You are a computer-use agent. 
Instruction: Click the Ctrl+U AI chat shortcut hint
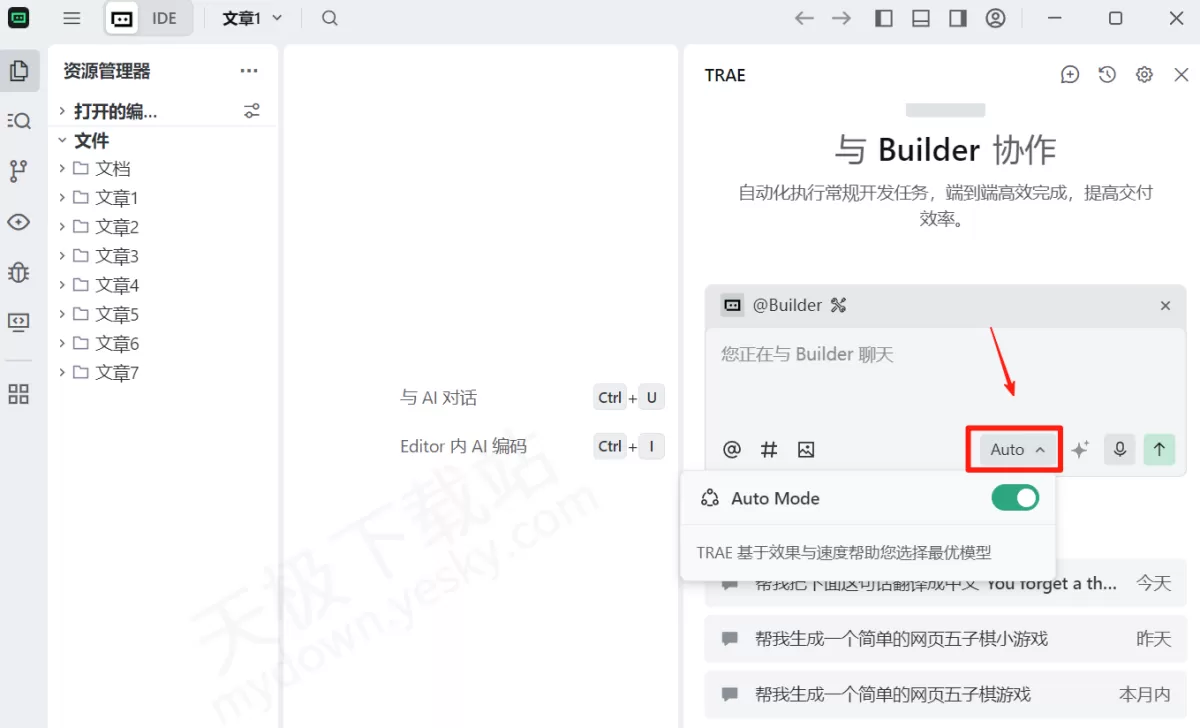click(629, 397)
